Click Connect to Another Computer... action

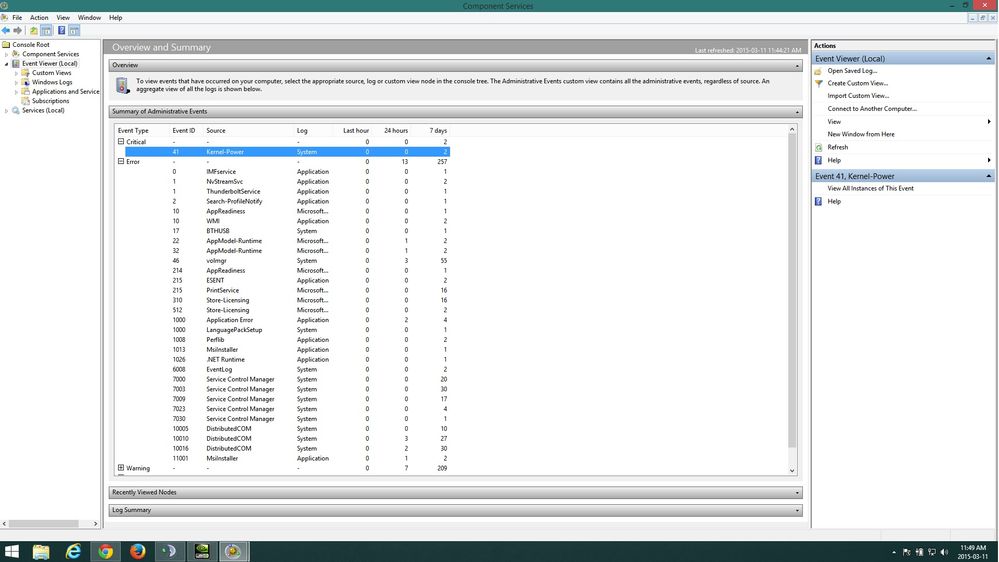(x=872, y=109)
